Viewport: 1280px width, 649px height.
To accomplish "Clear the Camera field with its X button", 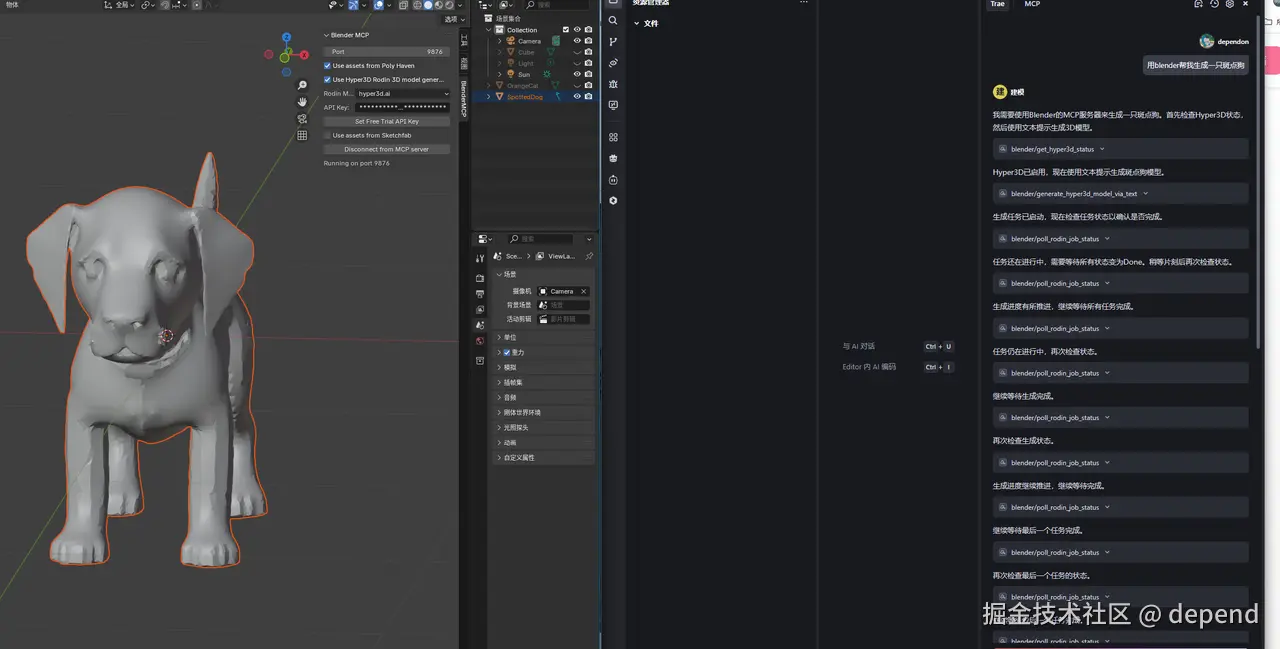I will point(584,291).
